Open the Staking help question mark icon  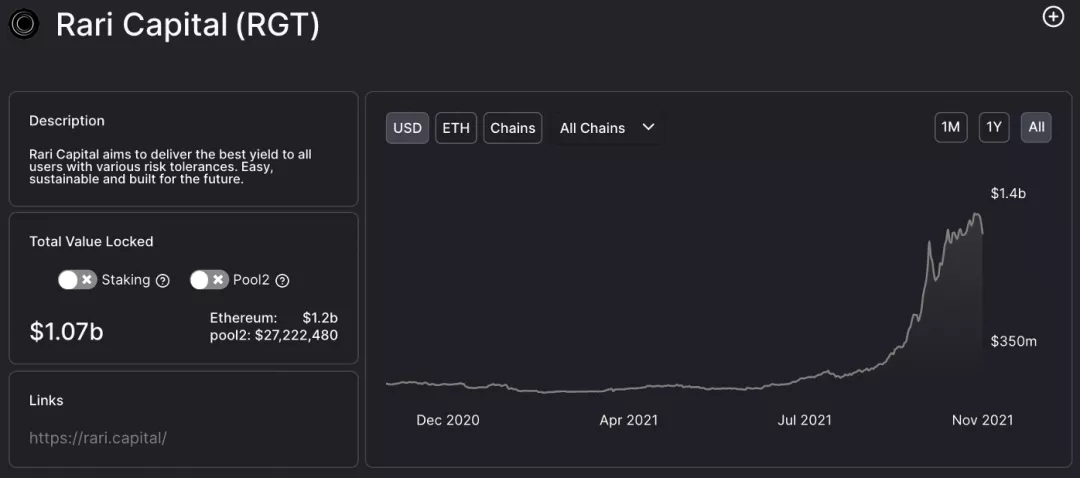(x=163, y=280)
